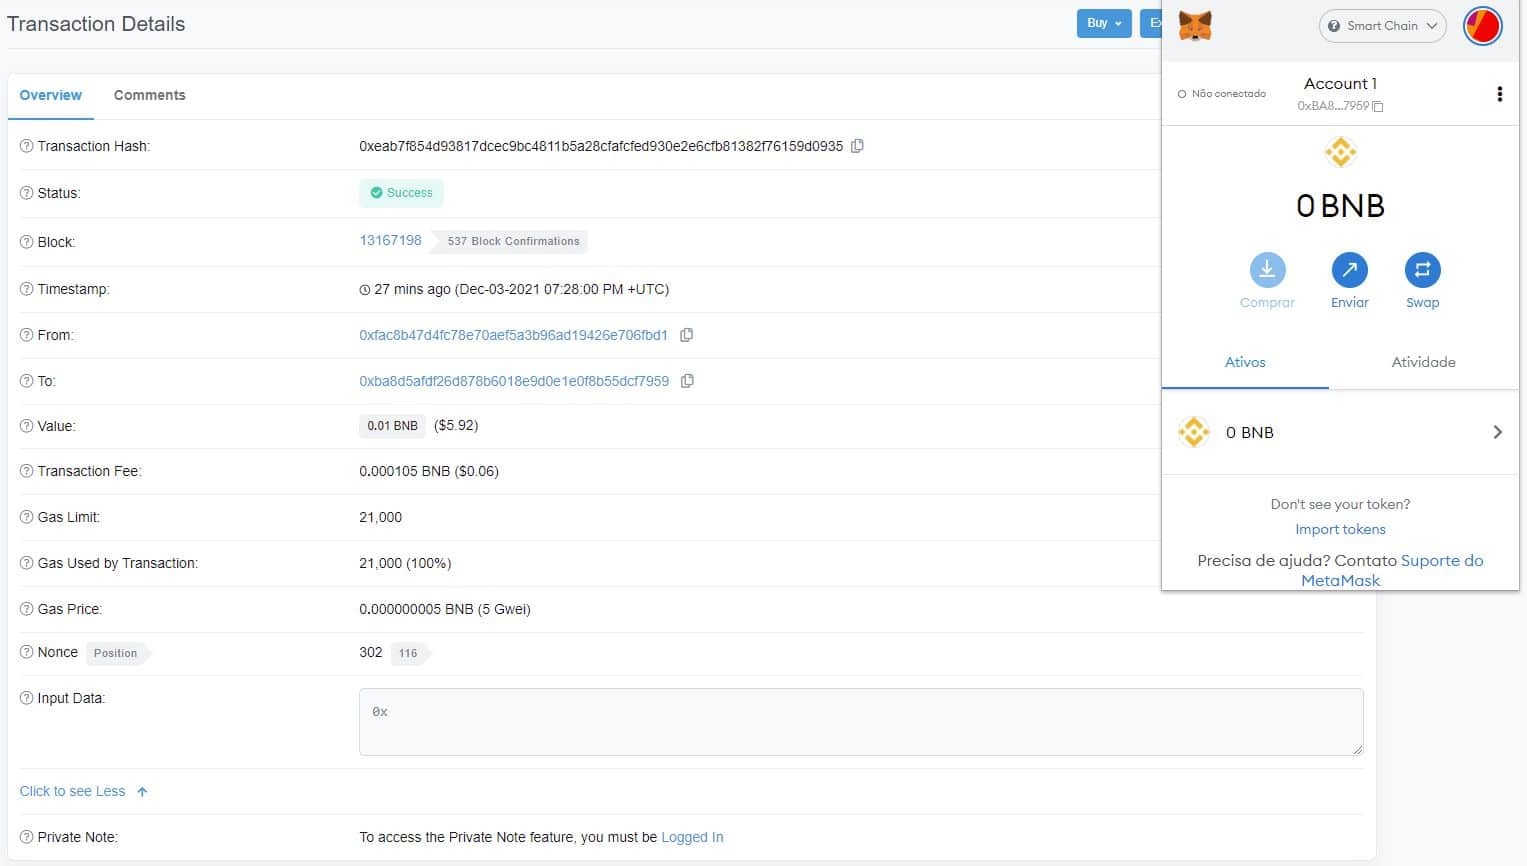
Task: Click help icon next to Nonce
Action: [27, 652]
